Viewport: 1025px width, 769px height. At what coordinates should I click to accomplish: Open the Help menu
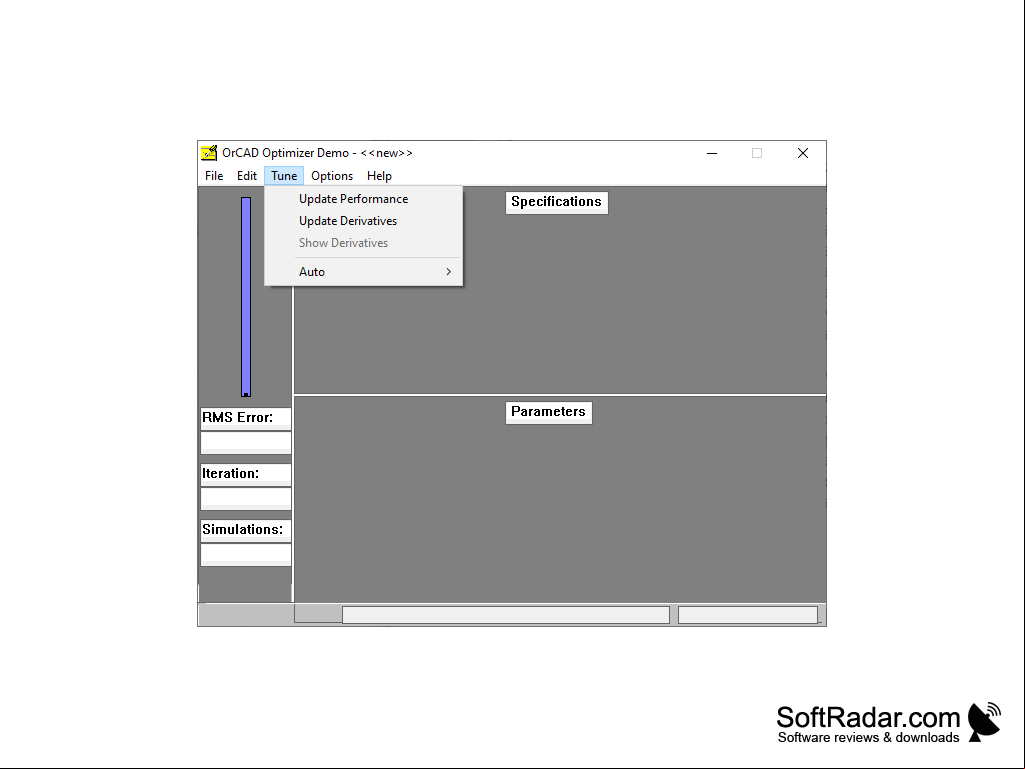point(379,176)
